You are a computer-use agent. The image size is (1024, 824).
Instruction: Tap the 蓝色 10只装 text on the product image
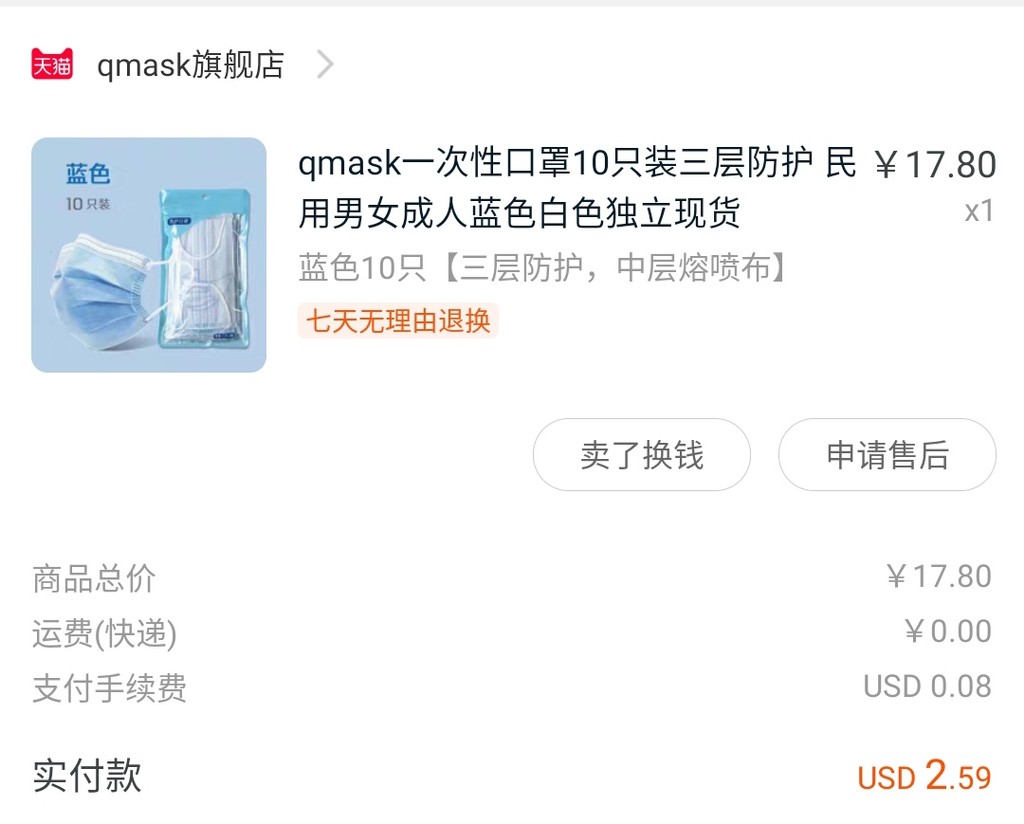[88, 187]
